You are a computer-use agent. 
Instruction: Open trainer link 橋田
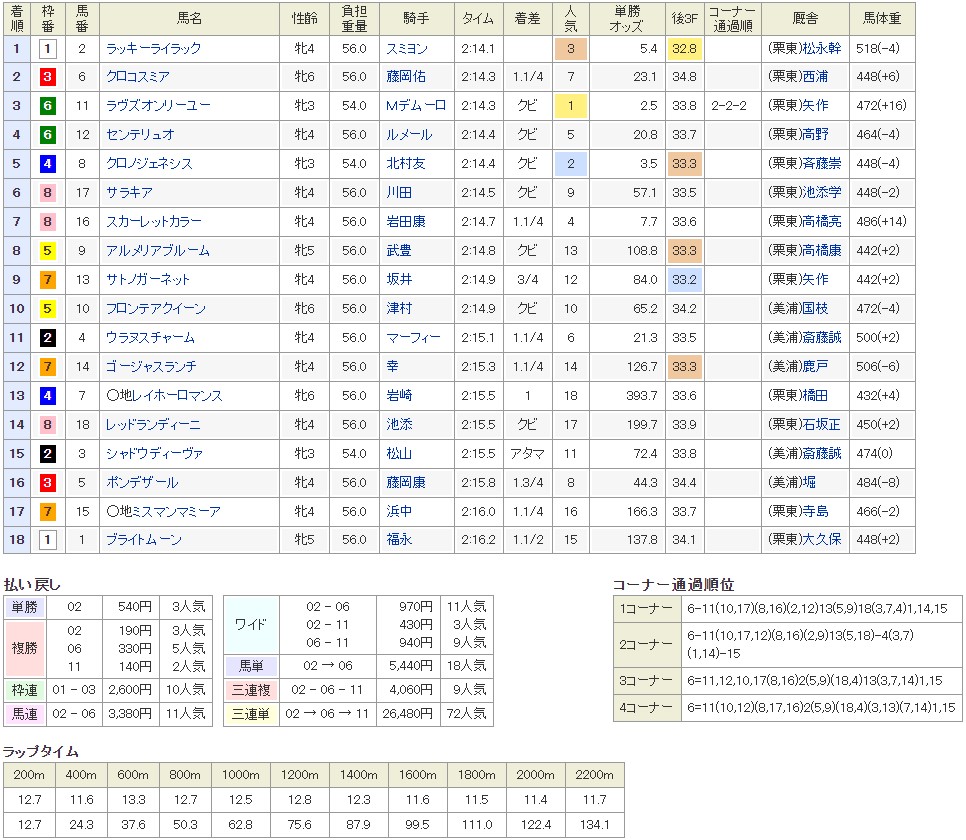click(x=815, y=396)
